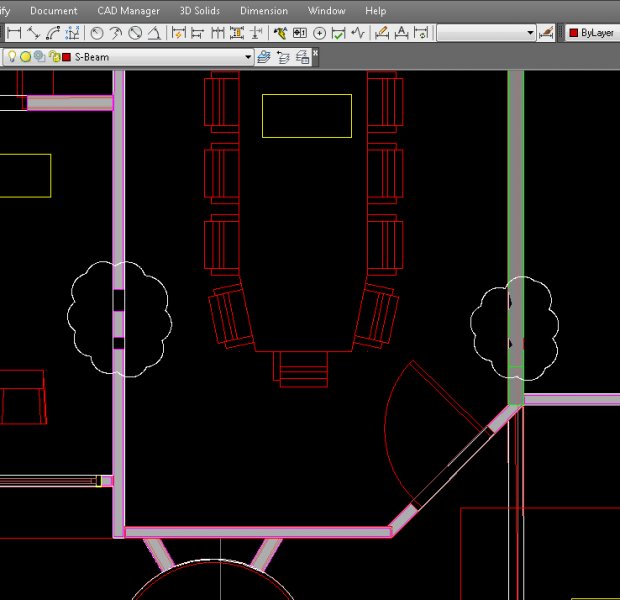Screen dimensions: 620x600
Task: Select the Aligned dimension tool
Action: 33,33
